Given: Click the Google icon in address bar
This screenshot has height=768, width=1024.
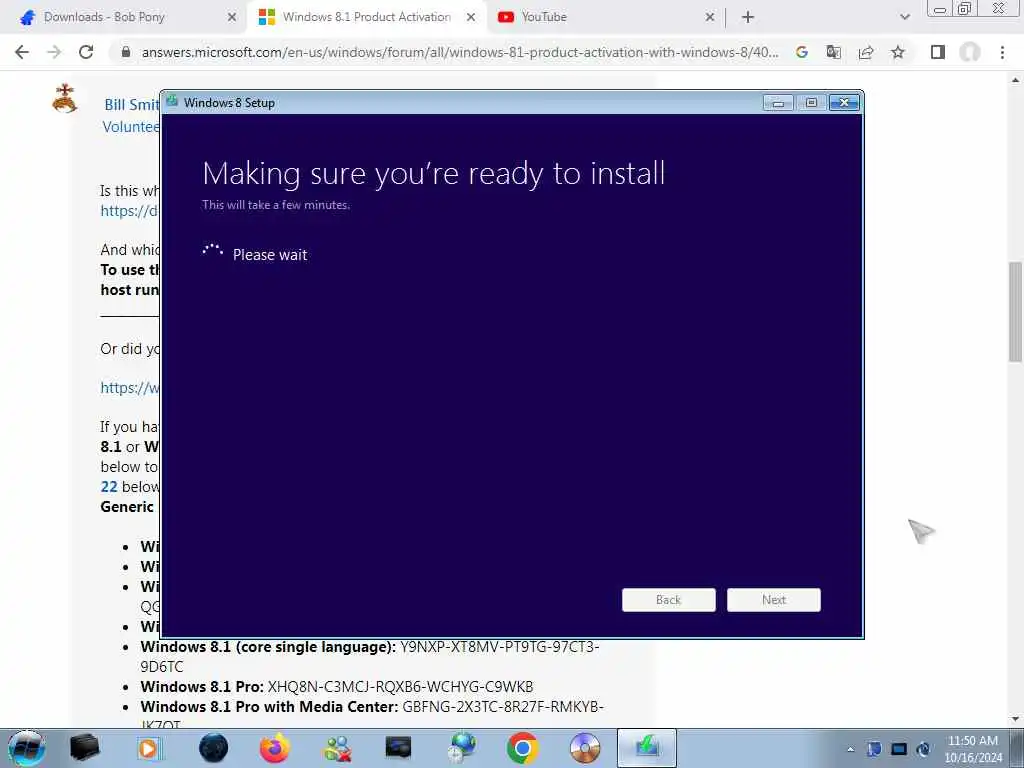Looking at the screenshot, I should pyautogui.click(x=802, y=52).
